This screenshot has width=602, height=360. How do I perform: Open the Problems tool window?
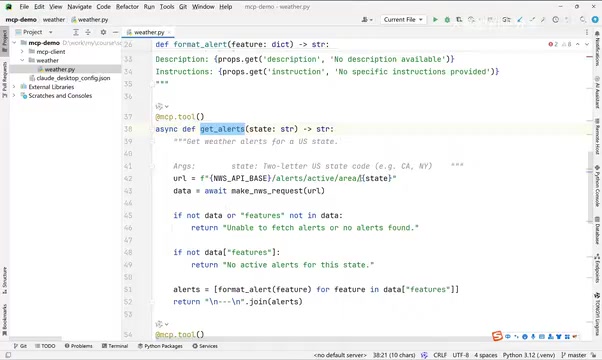[x=78, y=346]
